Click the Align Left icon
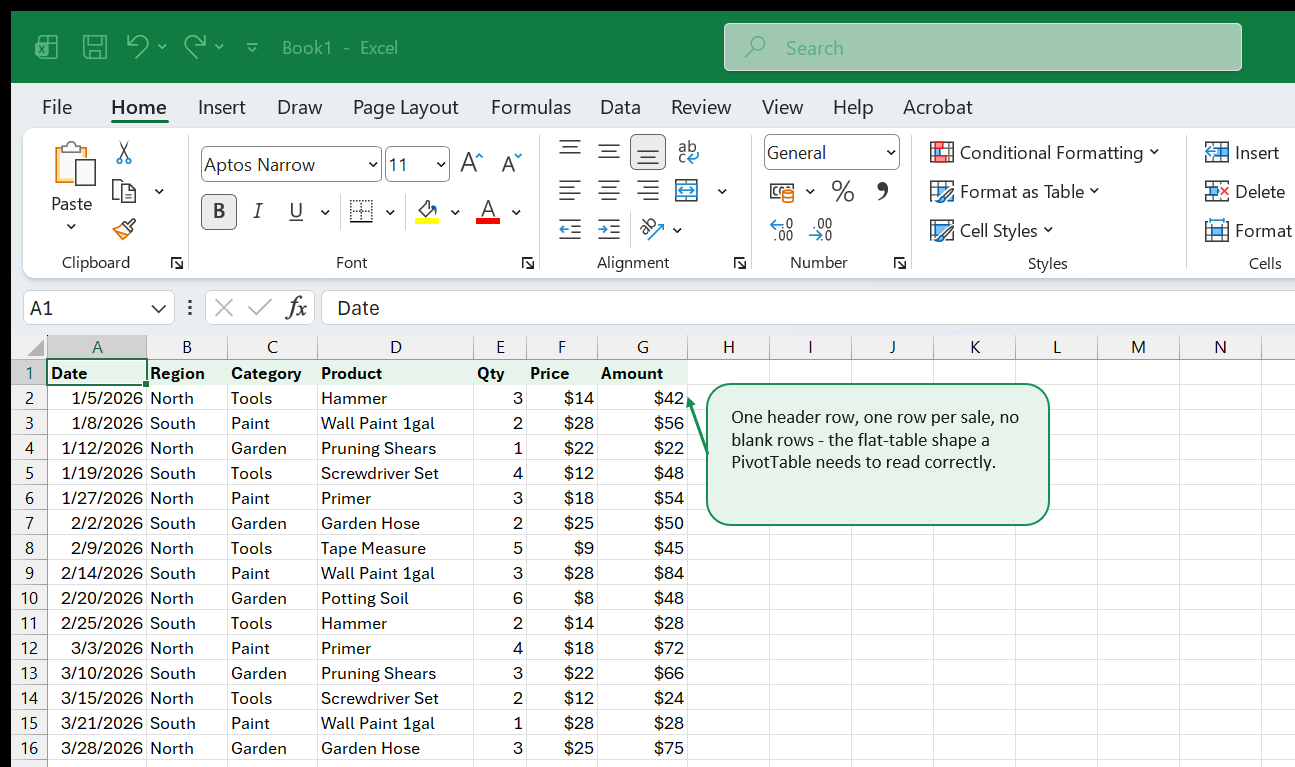 pos(570,190)
